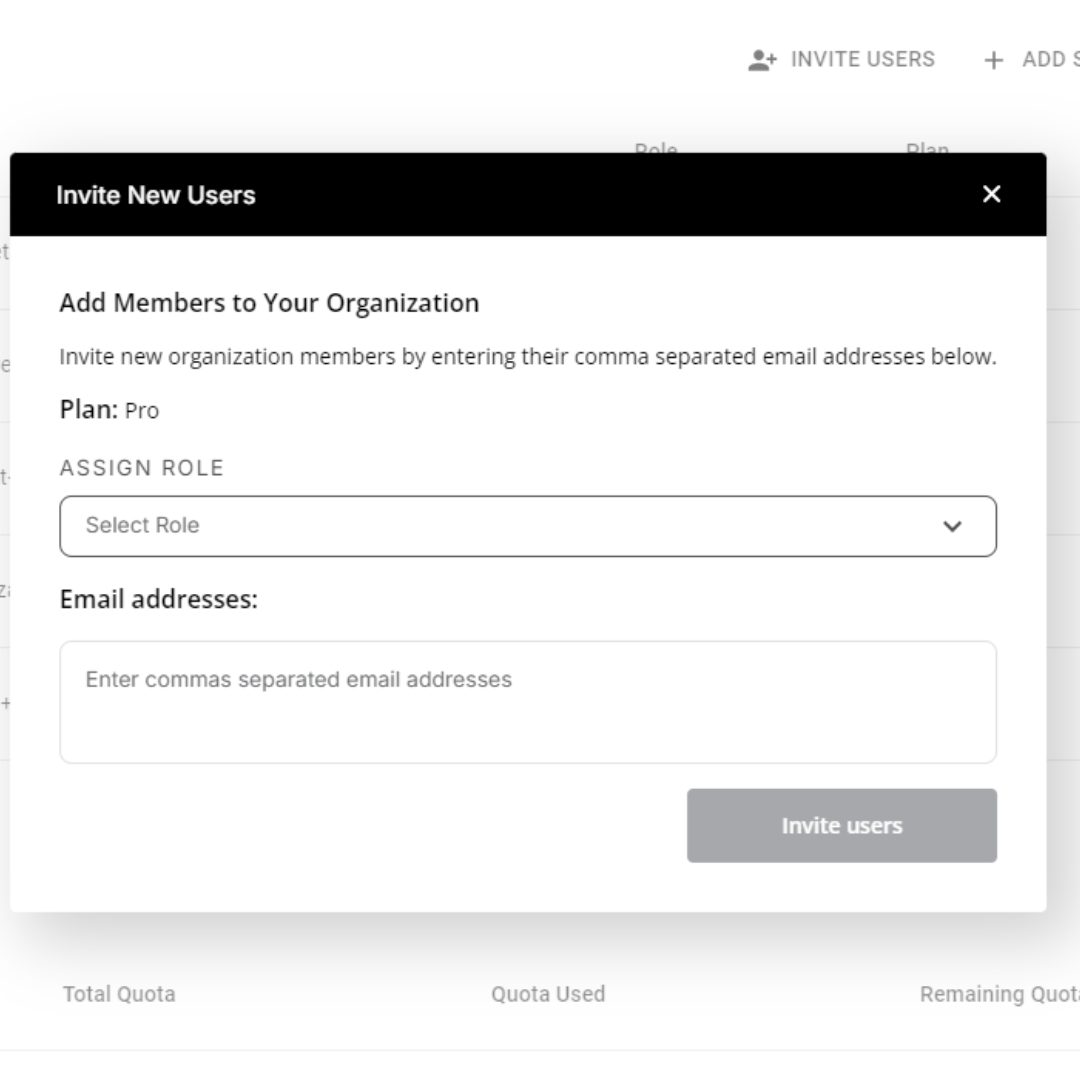Click the Total Quota column header
Screen dimensions: 1080x1080
pos(117,994)
